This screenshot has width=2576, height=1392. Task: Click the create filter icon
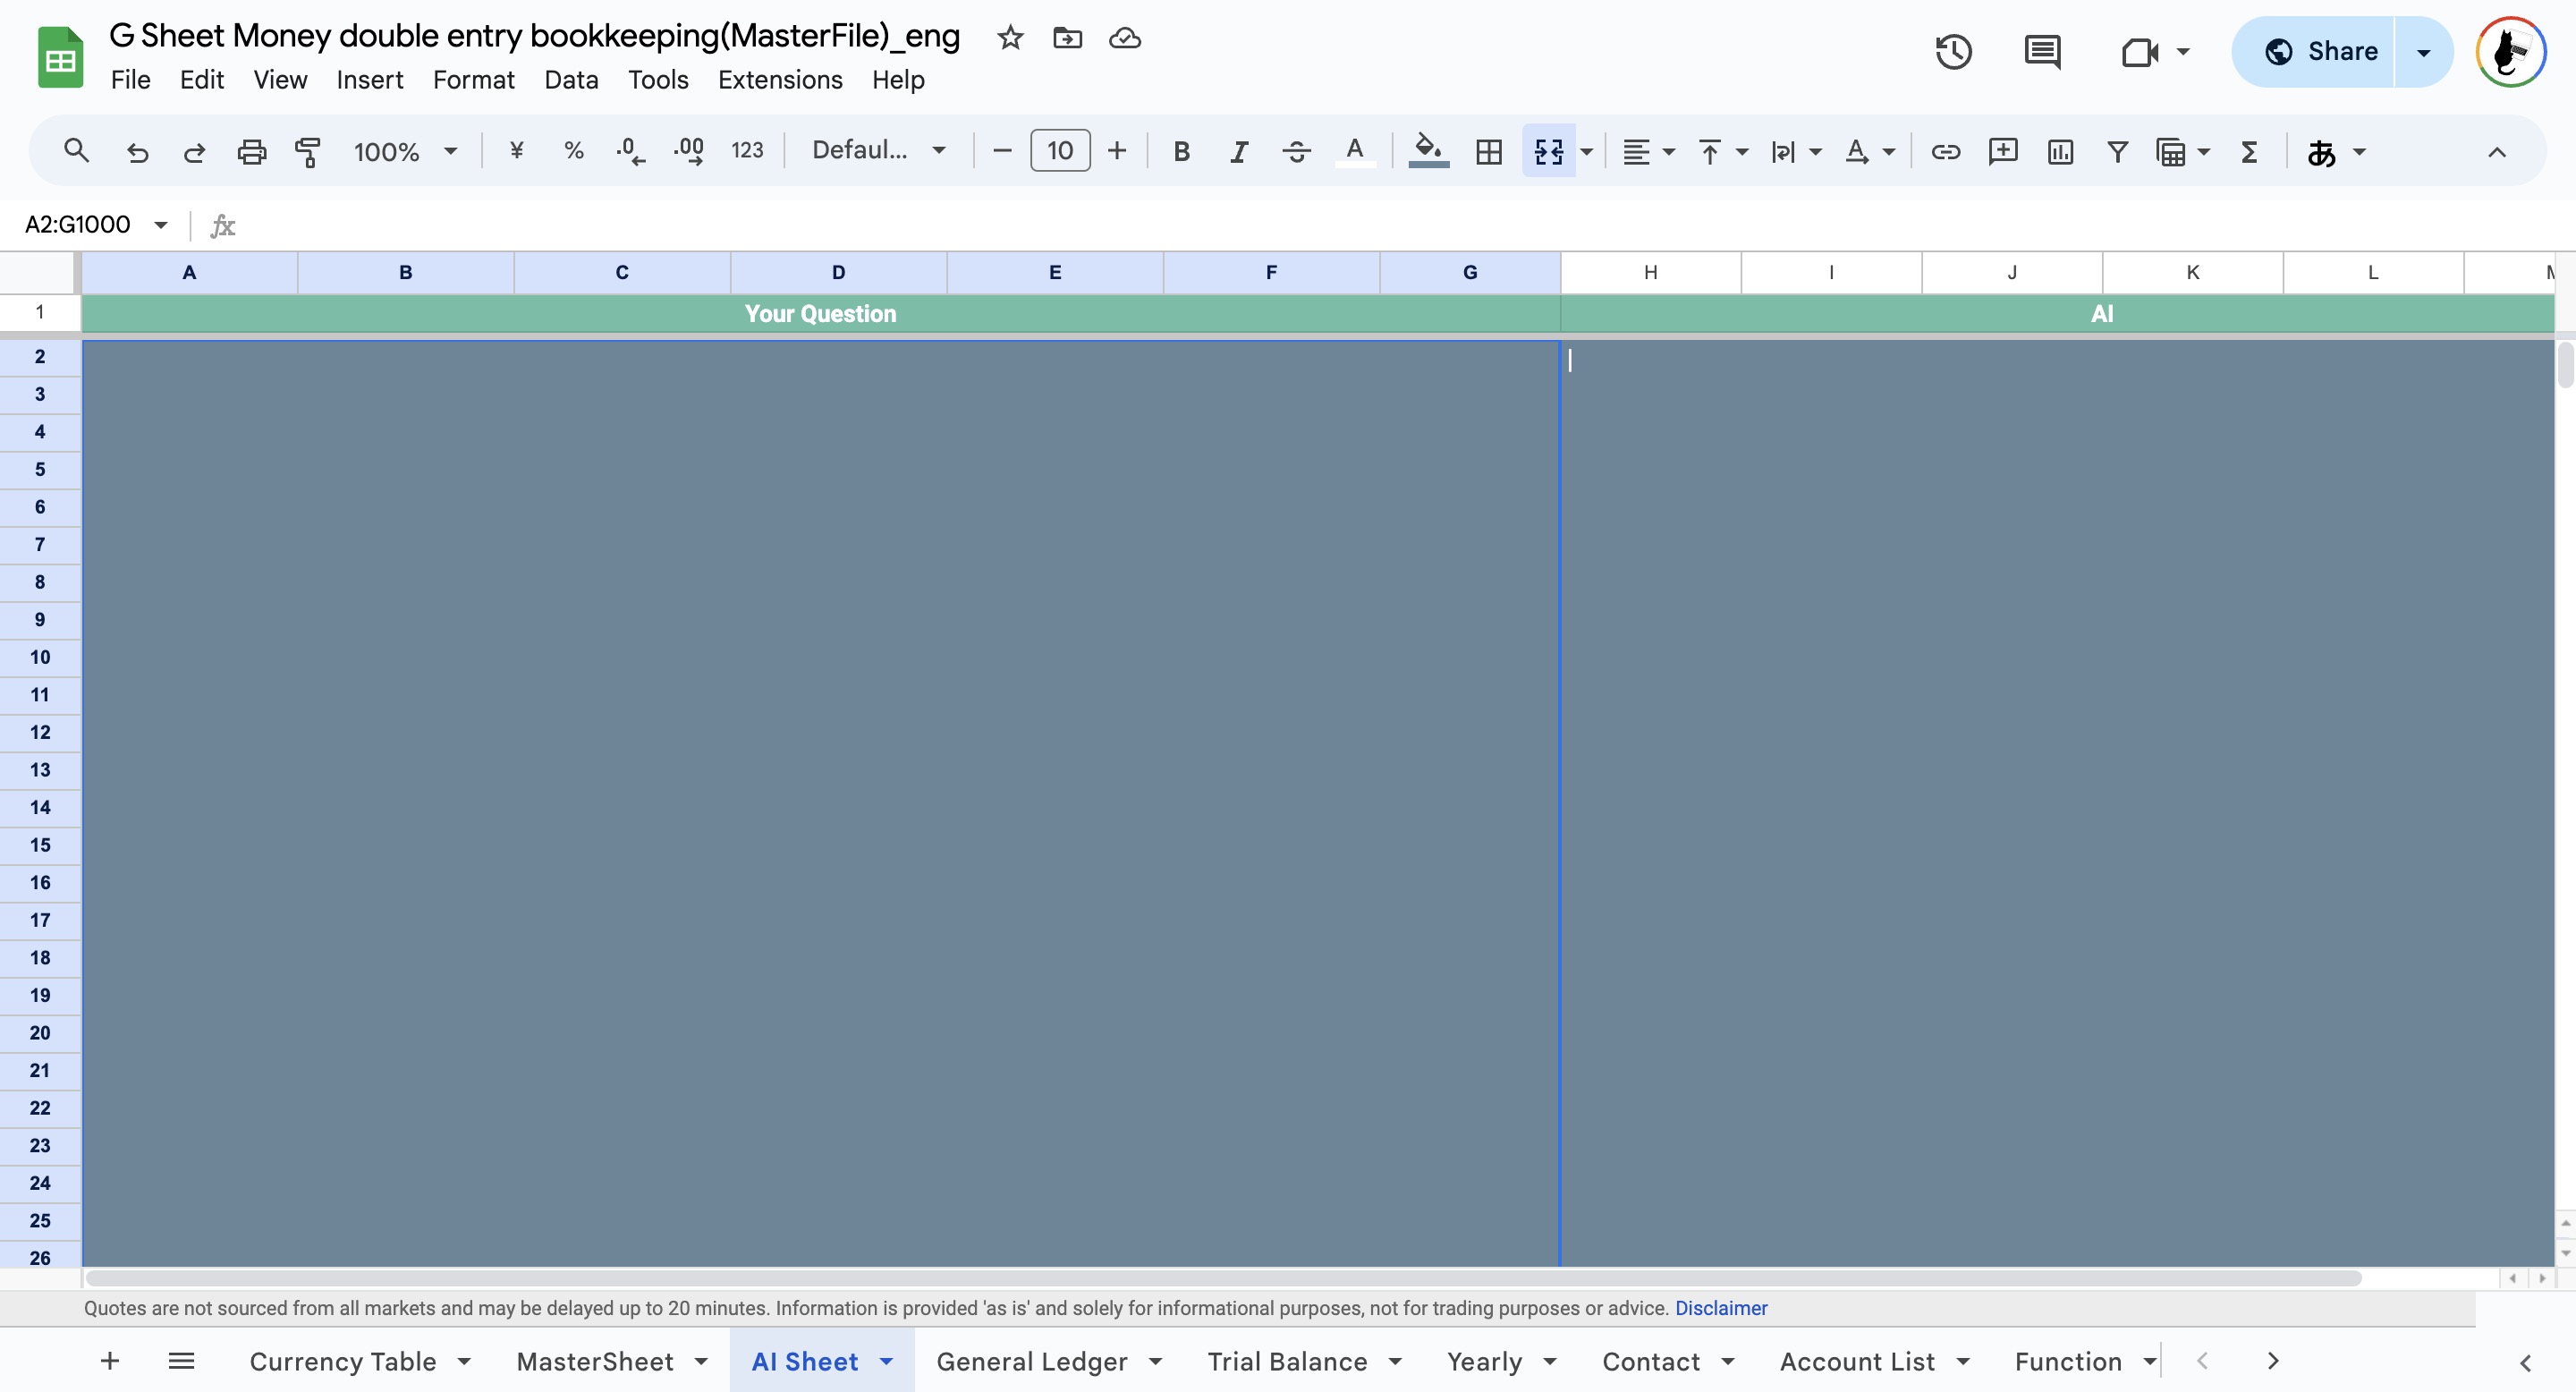click(x=2117, y=151)
